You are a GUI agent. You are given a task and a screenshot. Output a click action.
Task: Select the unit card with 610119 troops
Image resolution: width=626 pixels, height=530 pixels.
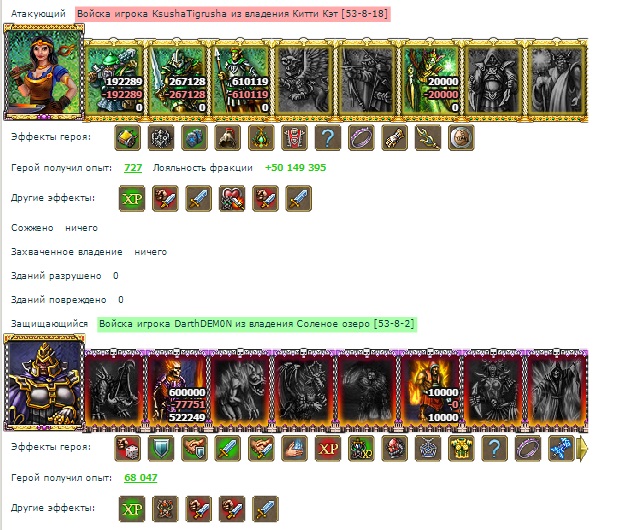pyautogui.click(x=241, y=80)
